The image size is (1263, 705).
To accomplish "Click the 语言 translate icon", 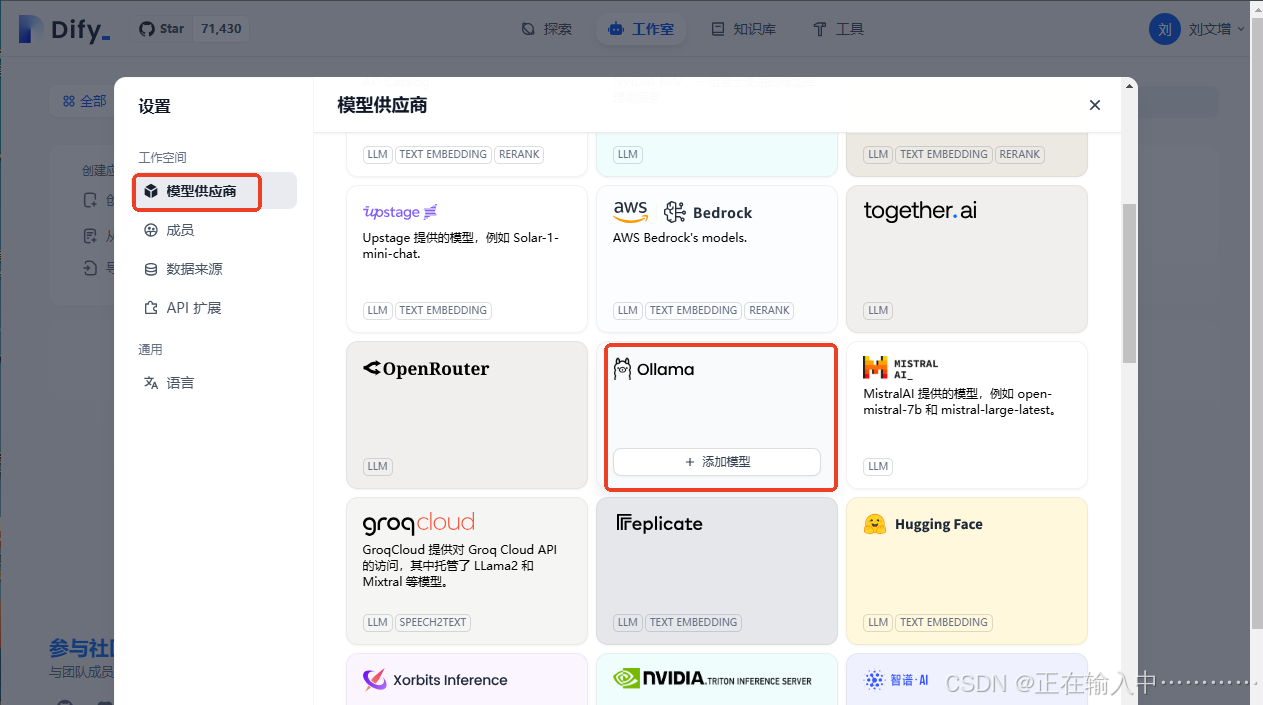I will (151, 383).
